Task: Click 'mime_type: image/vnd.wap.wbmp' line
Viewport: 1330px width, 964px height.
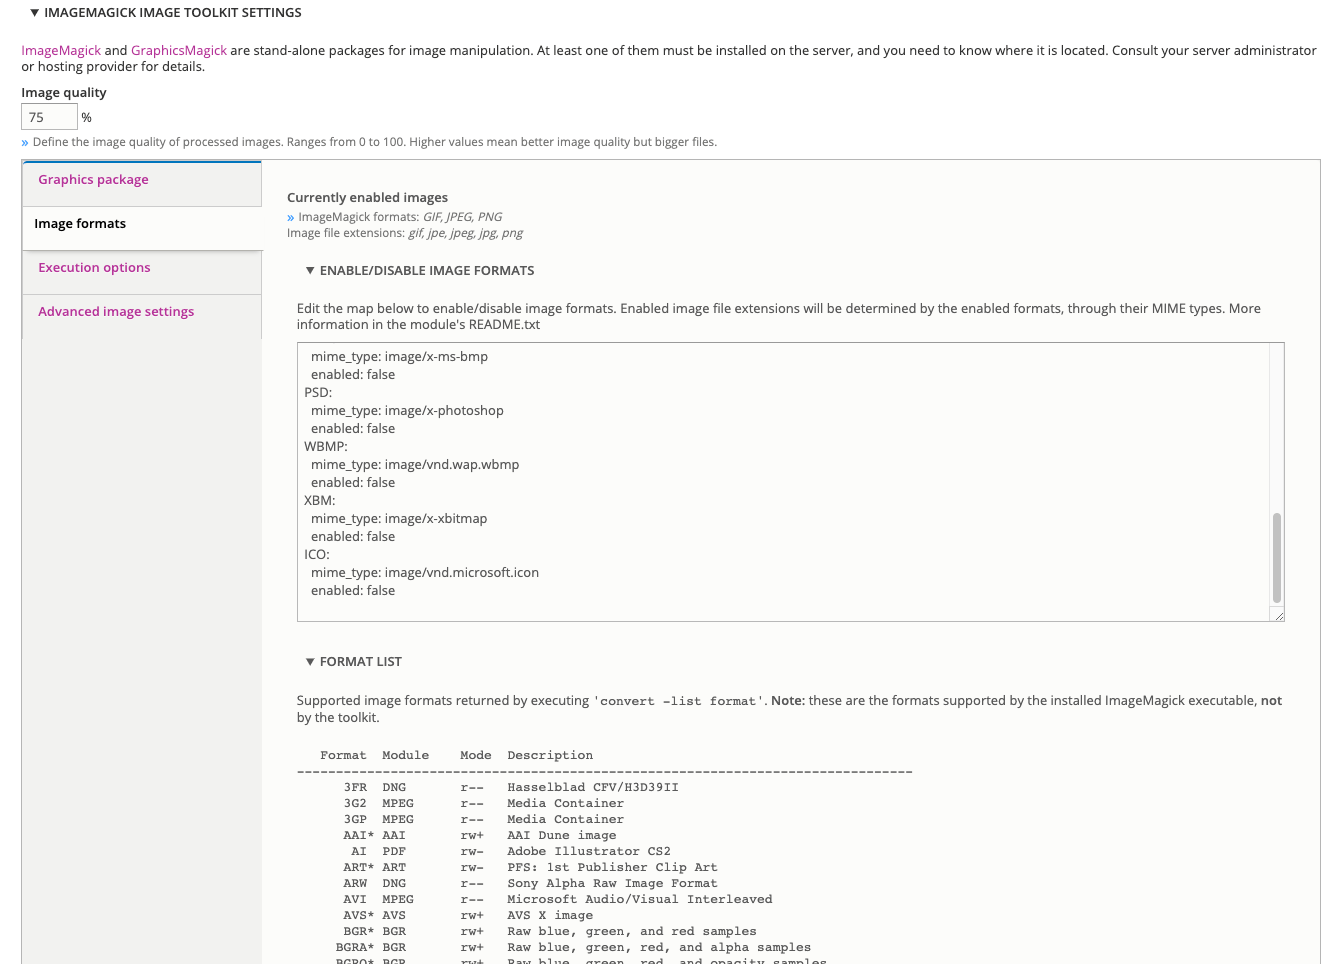Action: [415, 465]
